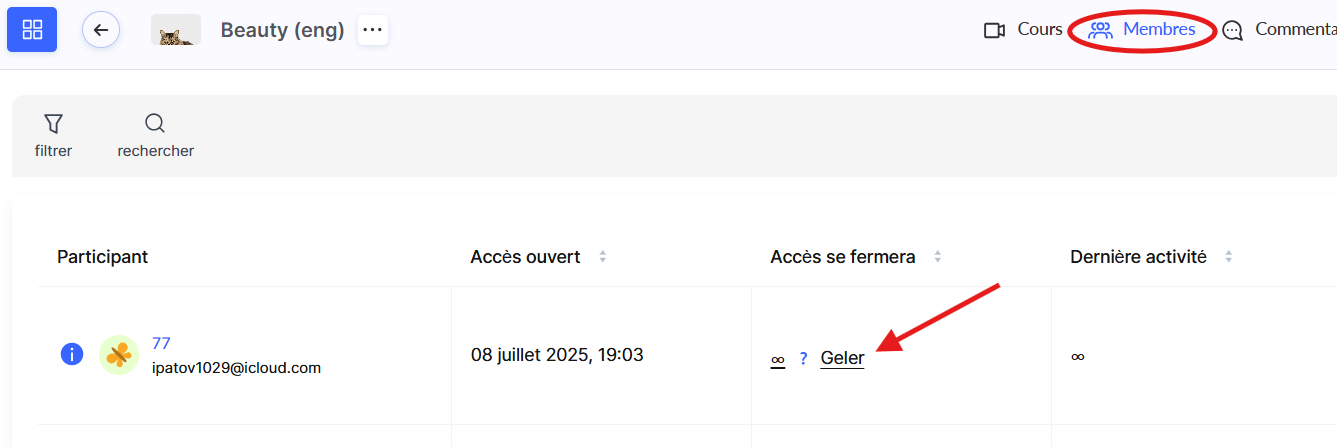Open the three-dots menu beside Beauty (eng)
Viewport: 1337px width, 447px height.
pos(373,30)
